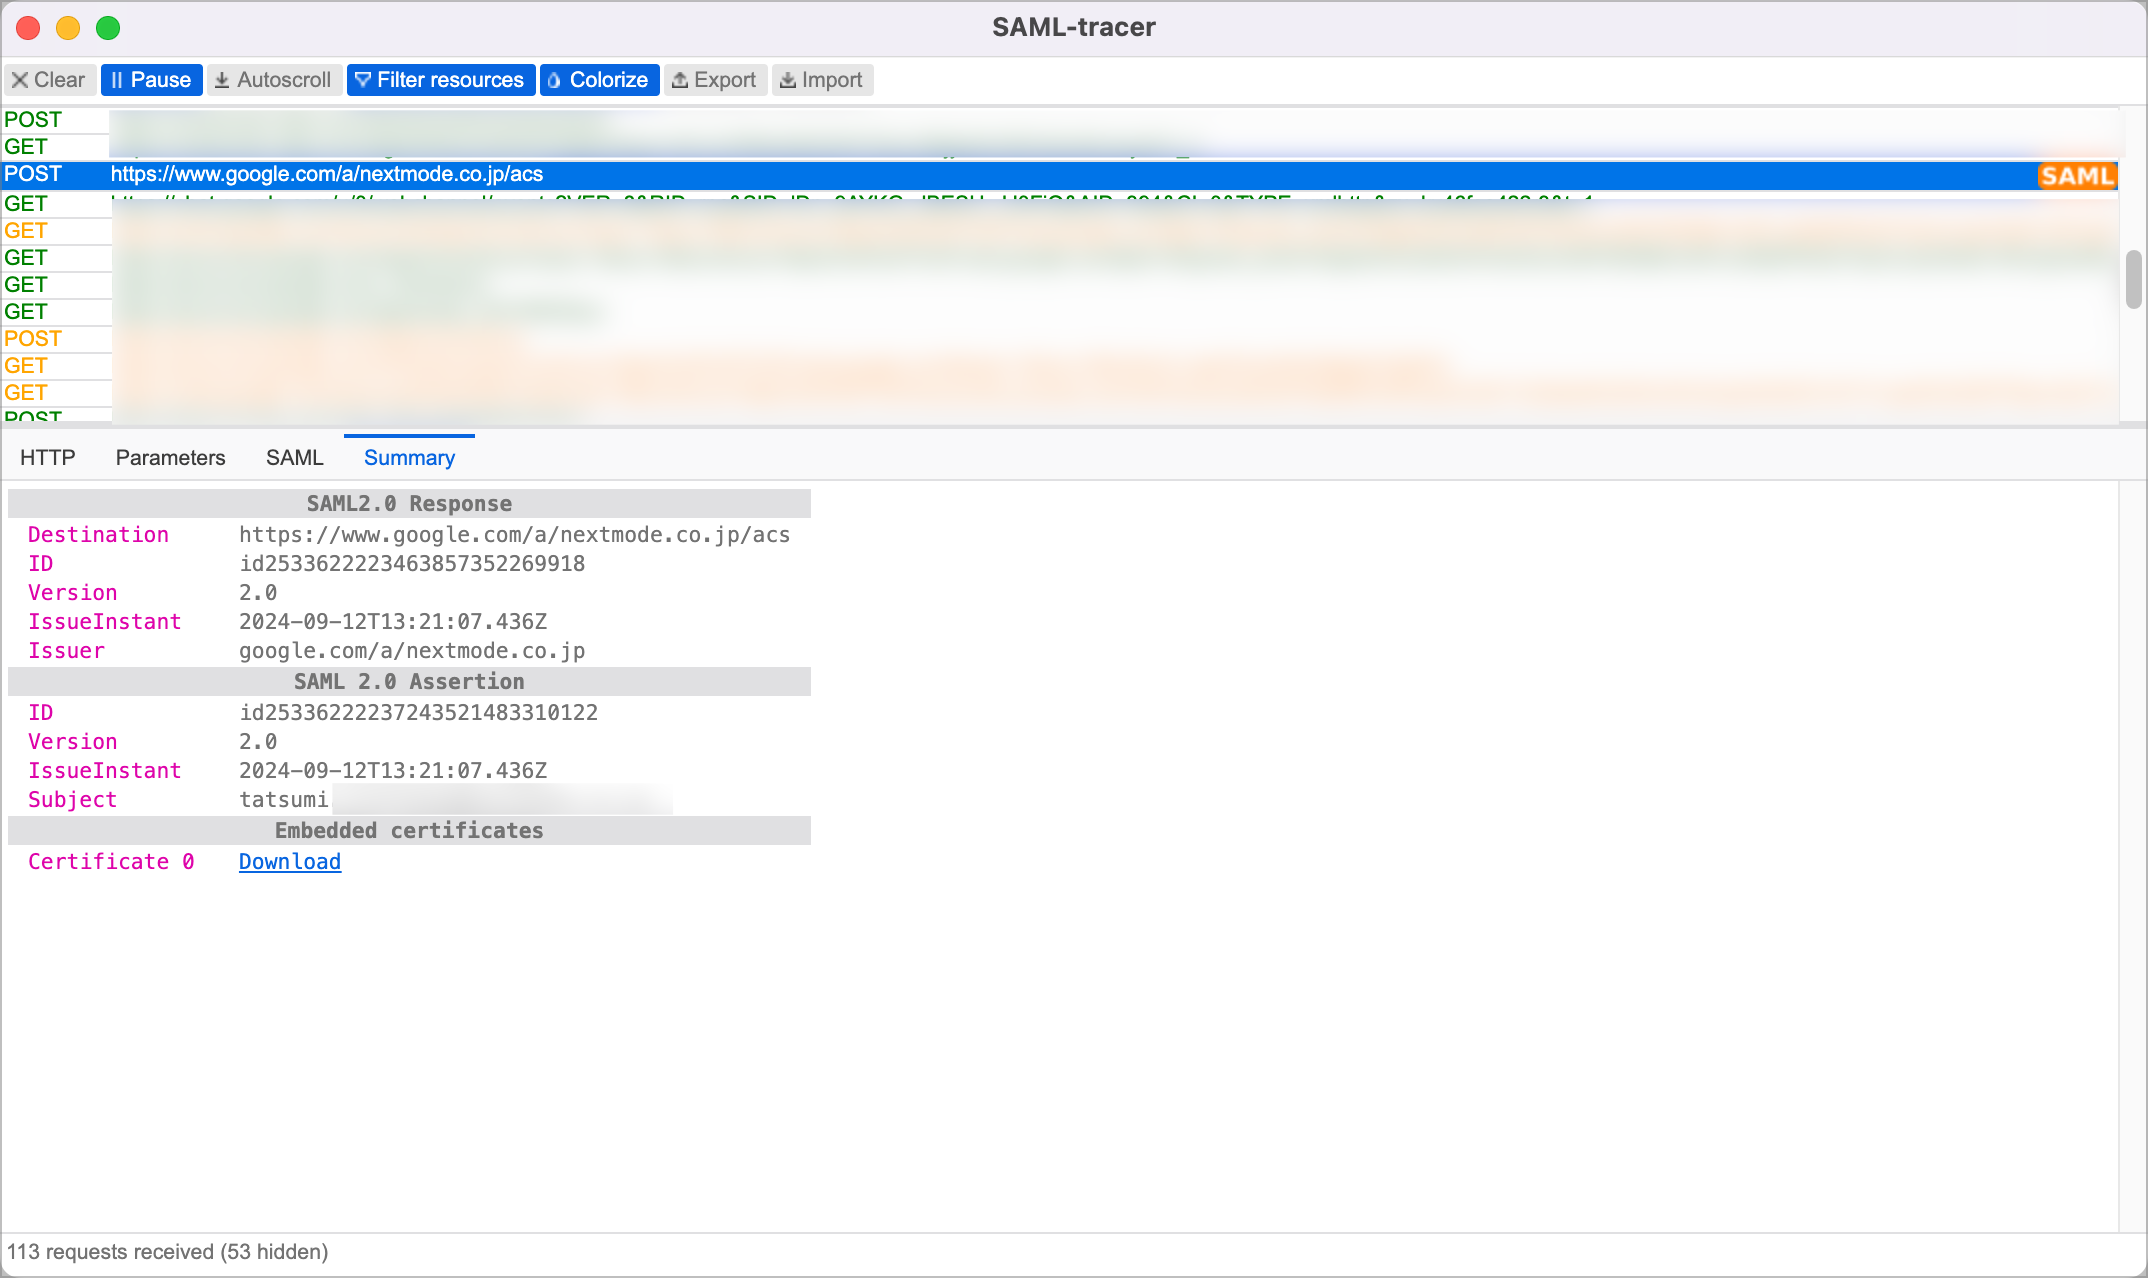2148x1278 pixels.
Task: Download Certificate 0 from embedded certificates
Action: [289, 861]
